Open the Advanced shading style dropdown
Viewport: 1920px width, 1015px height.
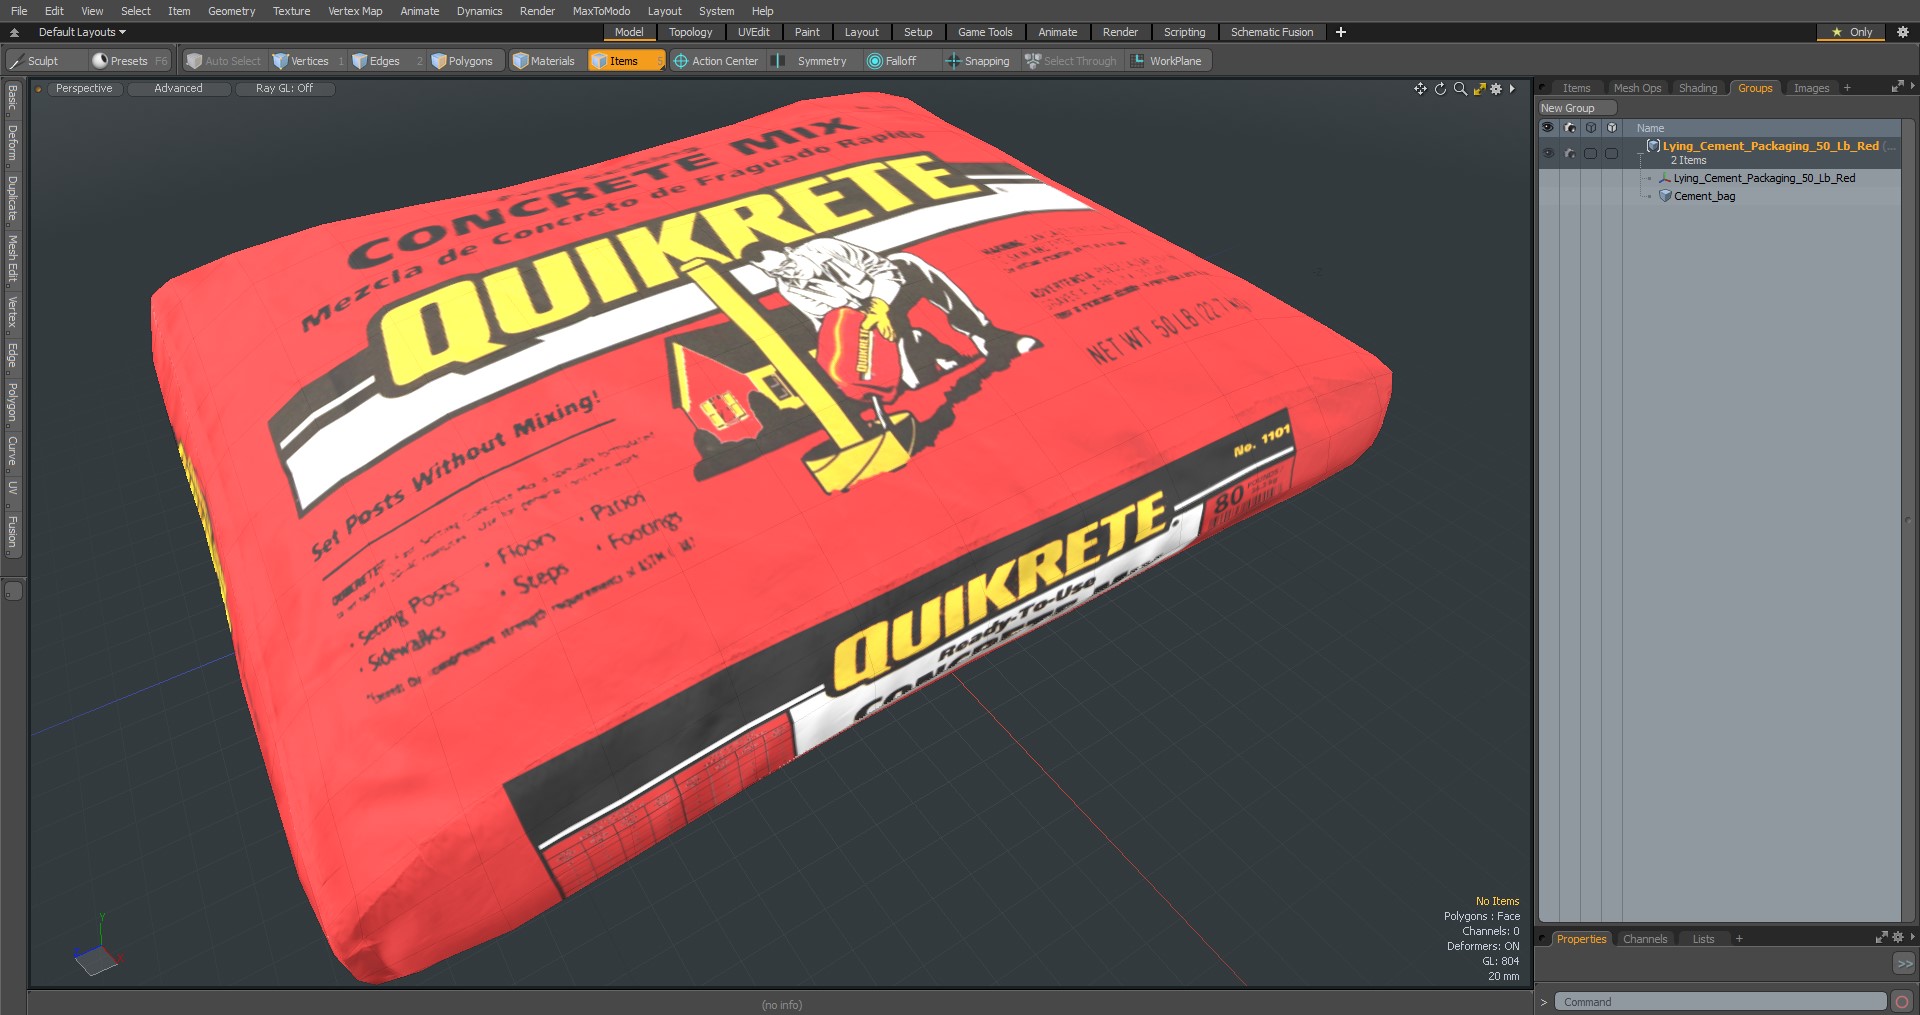pyautogui.click(x=178, y=89)
